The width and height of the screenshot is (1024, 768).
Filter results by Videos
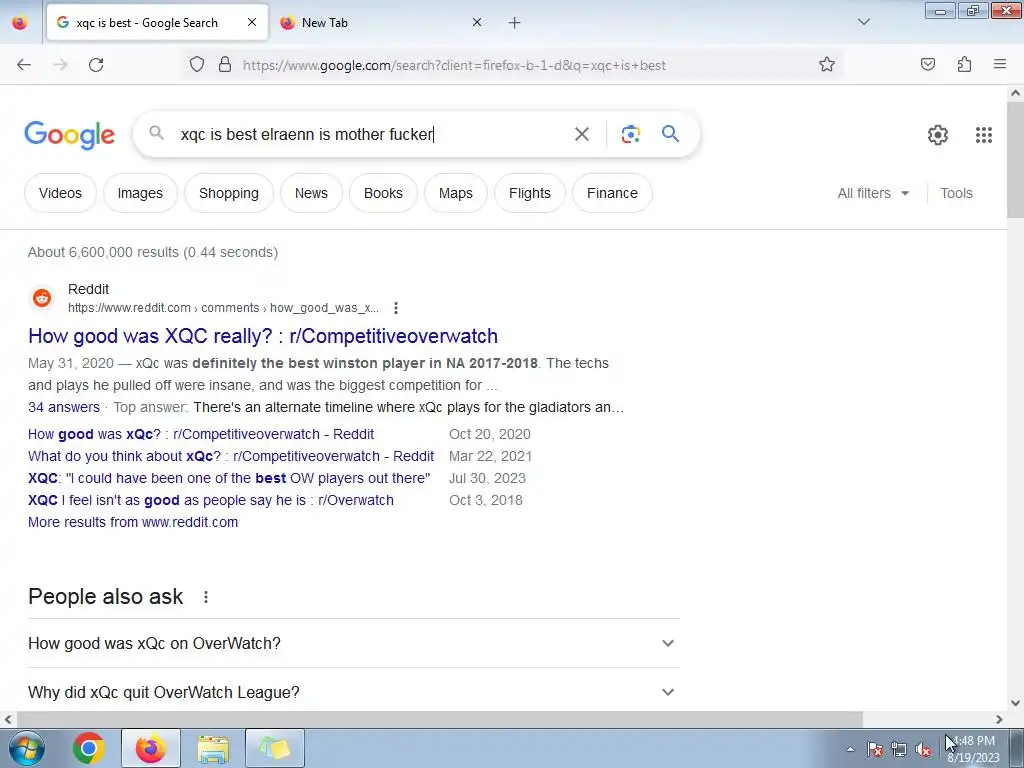(60, 193)
